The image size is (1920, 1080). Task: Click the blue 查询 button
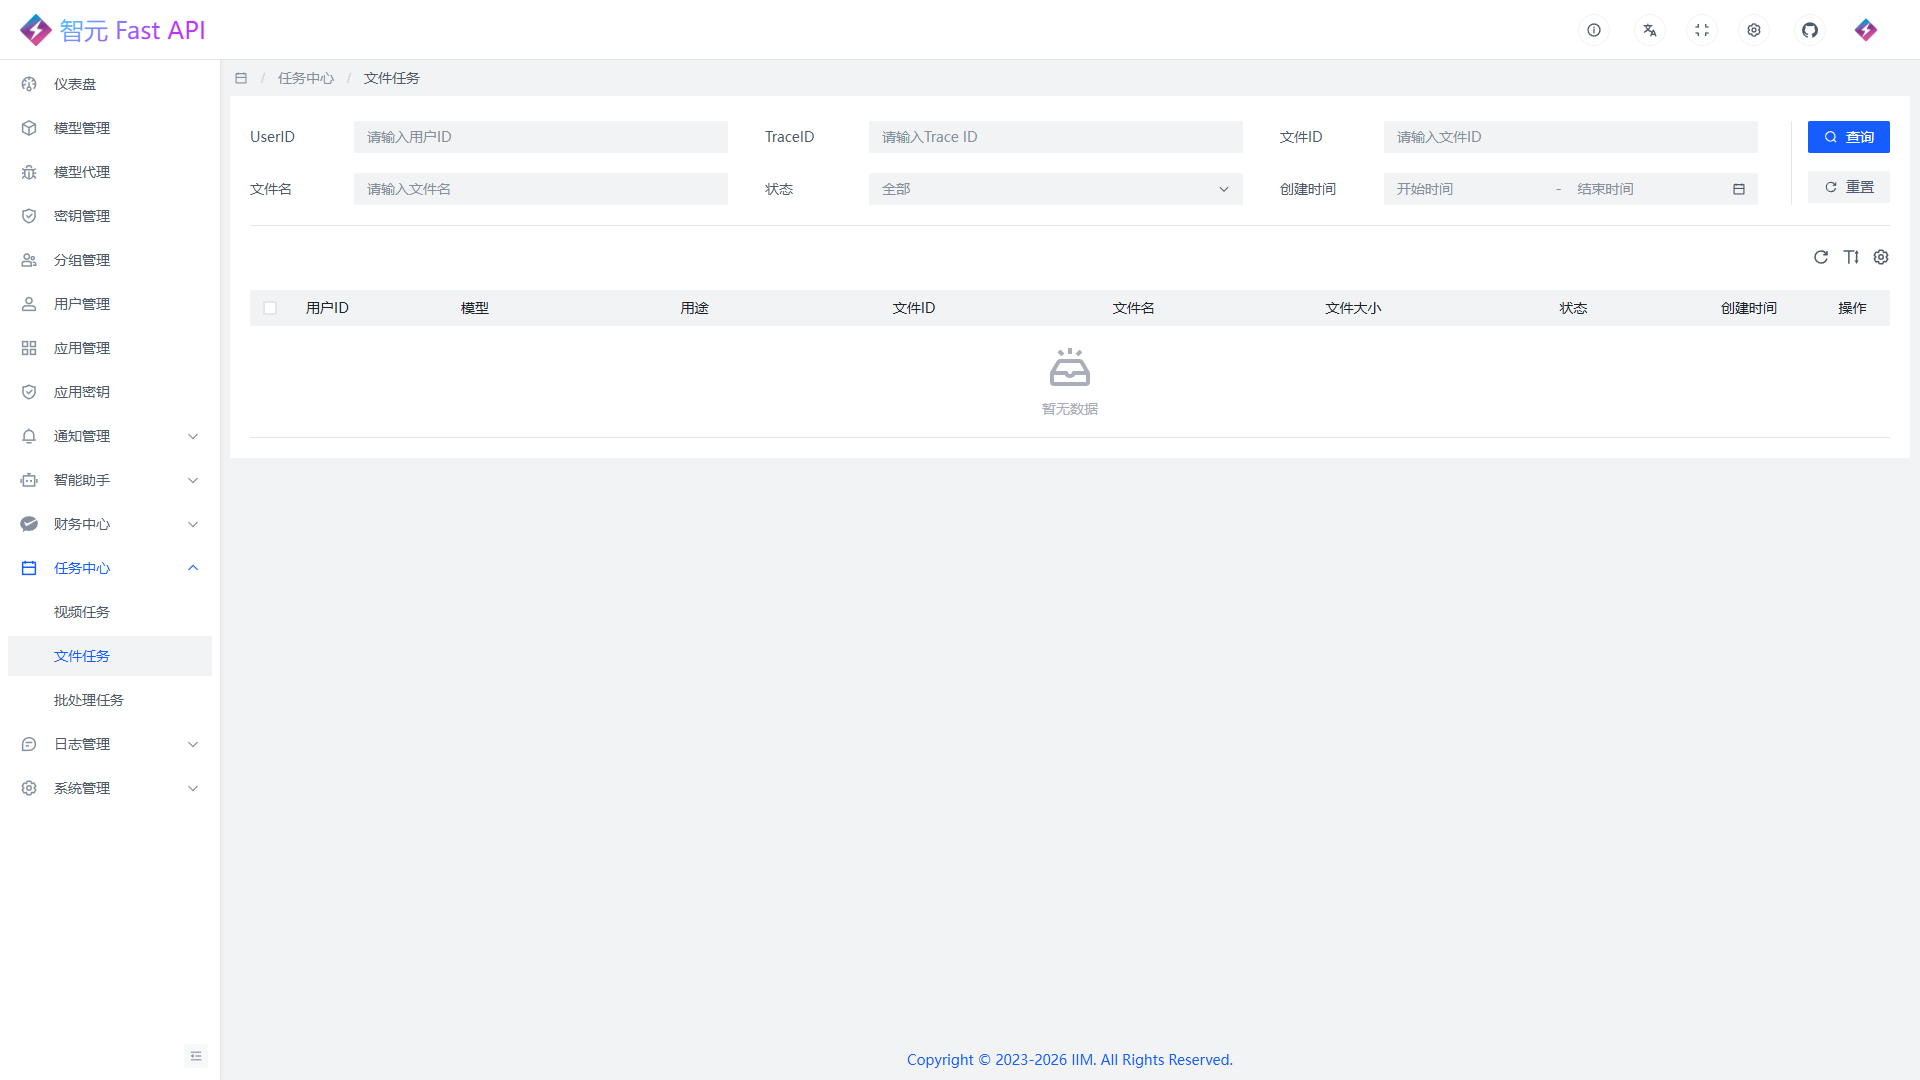pos(1848,137)
